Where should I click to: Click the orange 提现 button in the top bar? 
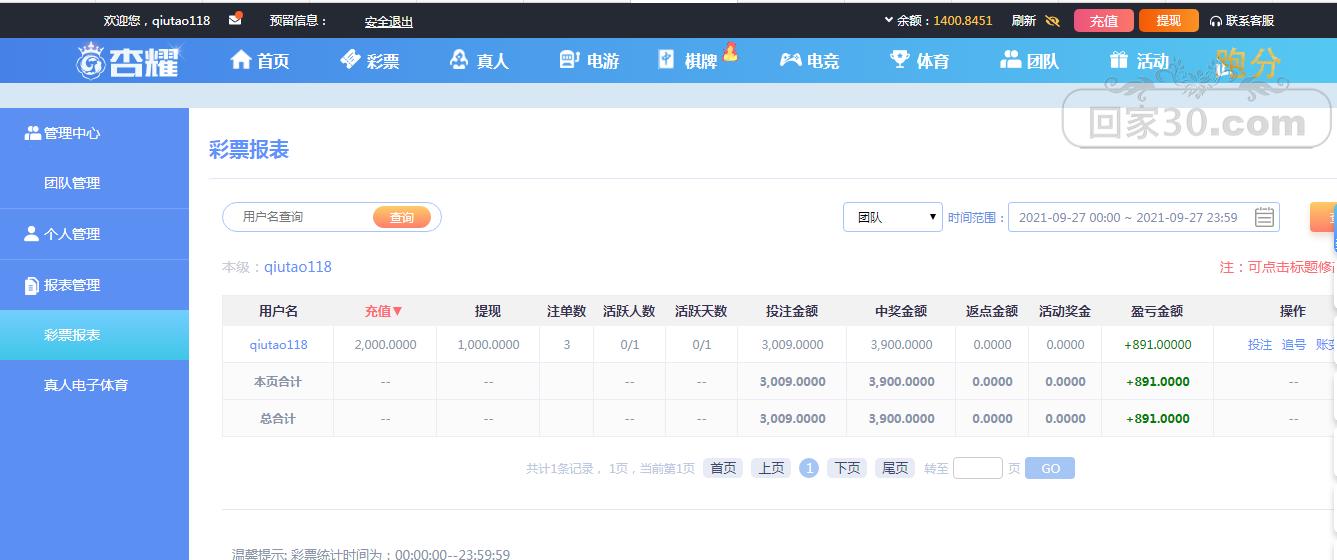(1168, 20)
